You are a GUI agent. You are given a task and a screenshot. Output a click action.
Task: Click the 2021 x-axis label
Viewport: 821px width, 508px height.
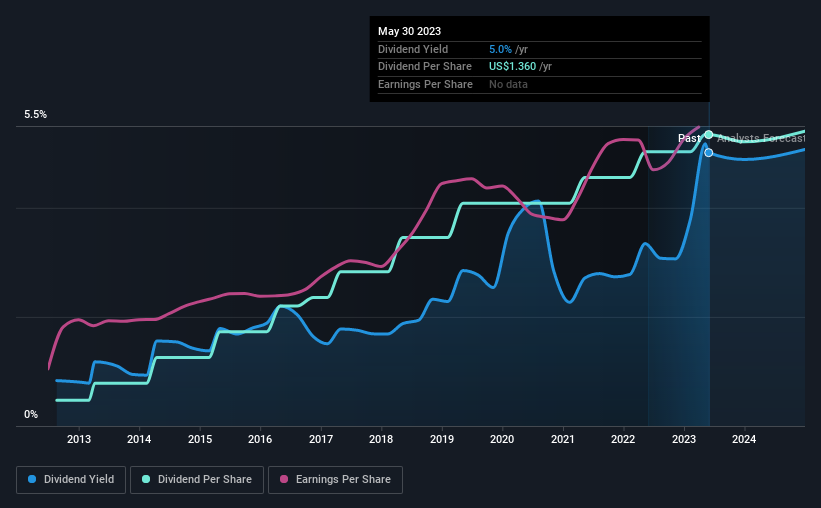pos(563,439)
